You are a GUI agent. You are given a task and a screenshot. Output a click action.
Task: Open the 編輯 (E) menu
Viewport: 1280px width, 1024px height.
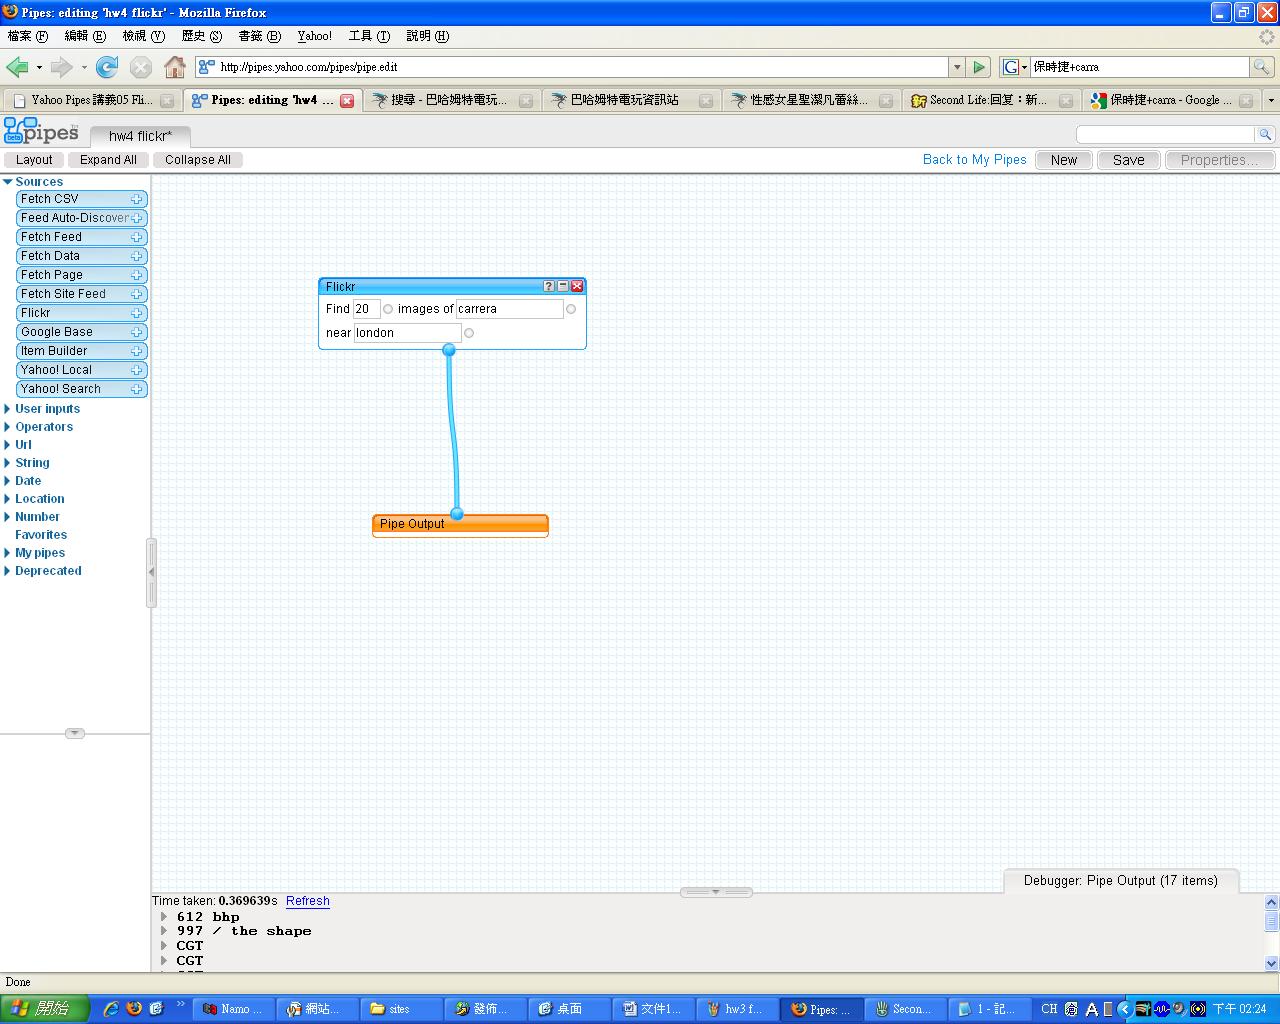[85, 36]
